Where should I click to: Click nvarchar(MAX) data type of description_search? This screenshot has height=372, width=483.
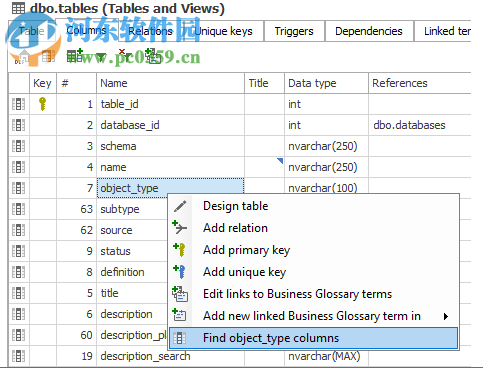(326, 357)
